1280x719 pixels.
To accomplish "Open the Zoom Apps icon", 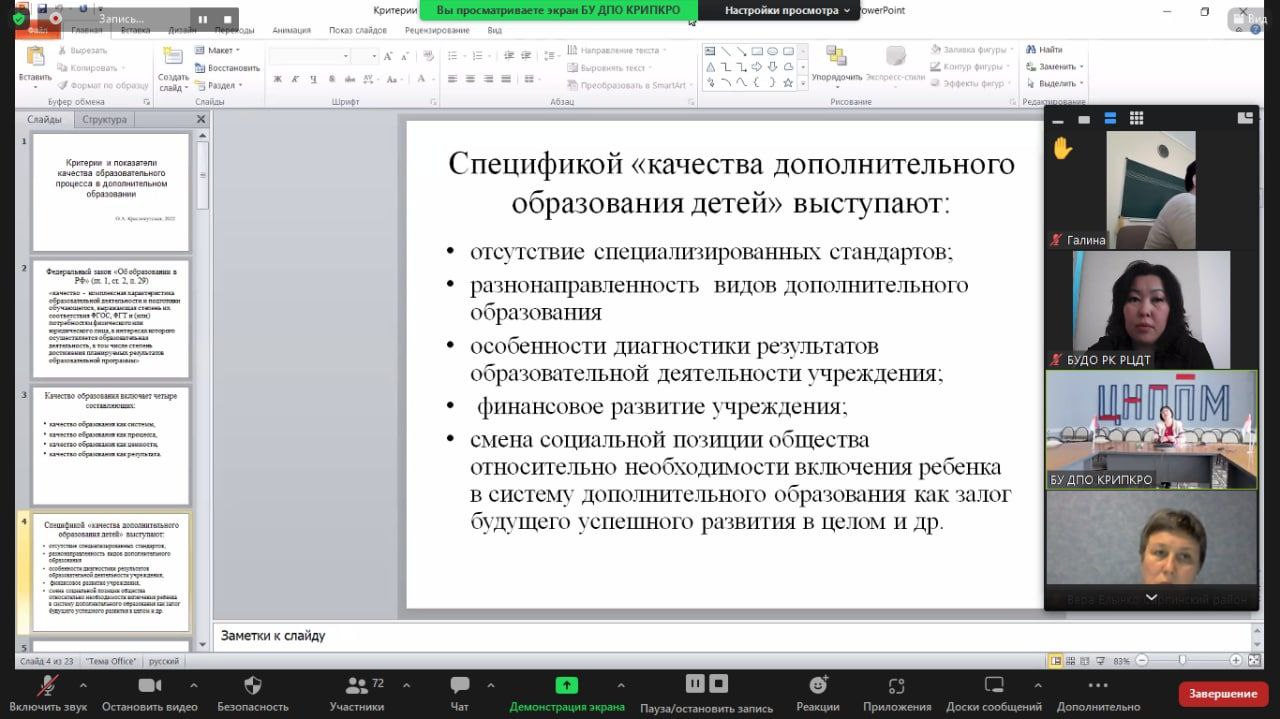I will 896,686.
